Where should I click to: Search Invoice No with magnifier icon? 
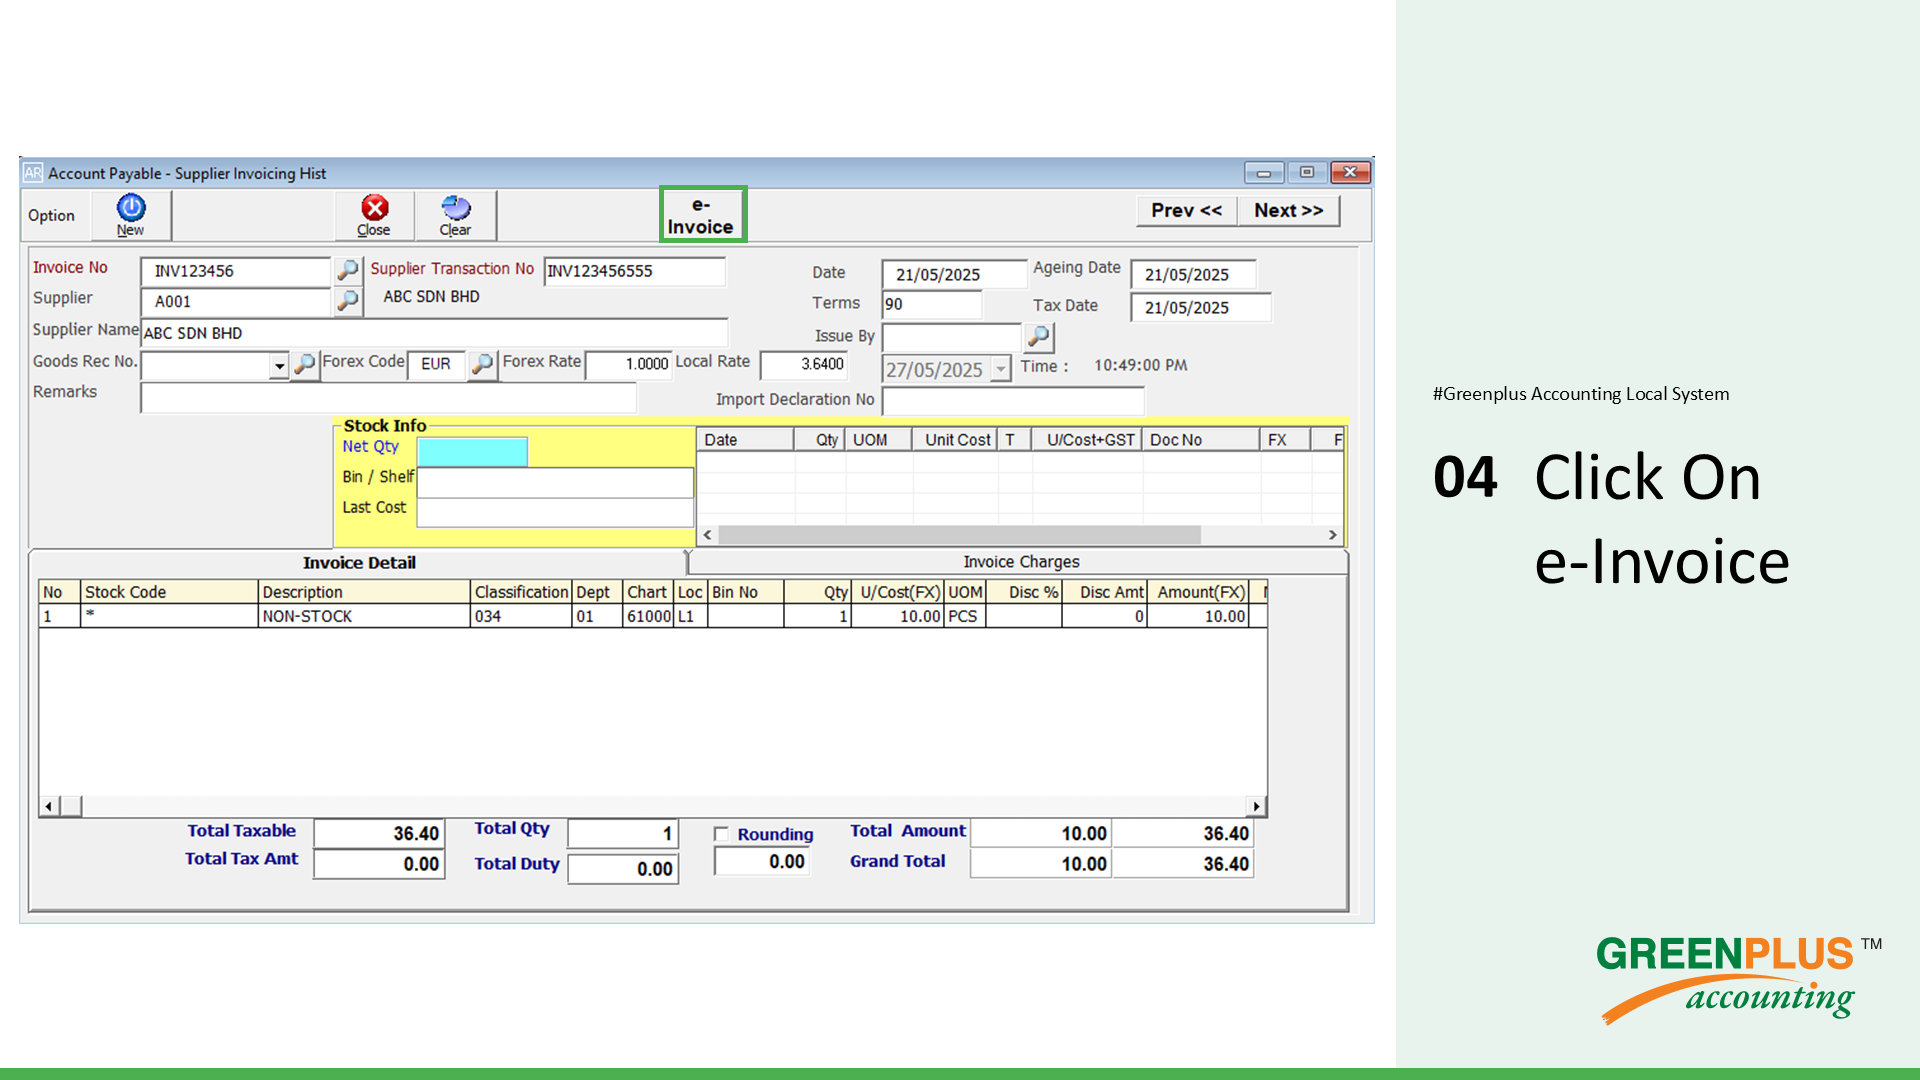[x=347, y=270]
